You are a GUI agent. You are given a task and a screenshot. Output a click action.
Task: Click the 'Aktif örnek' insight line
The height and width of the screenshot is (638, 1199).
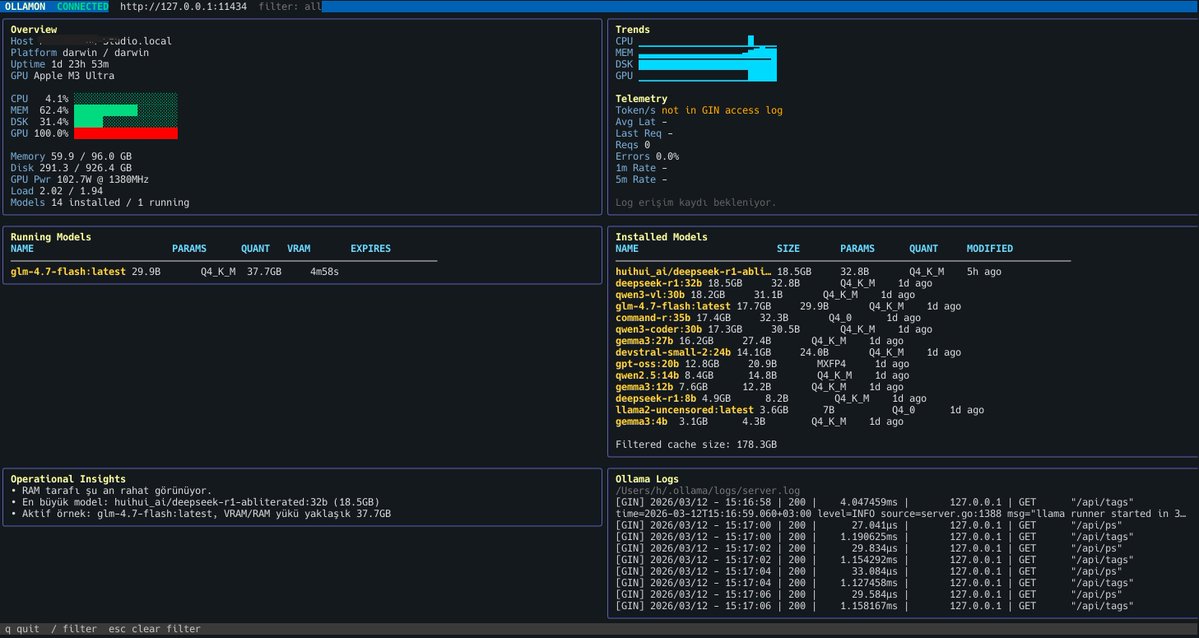pyautogui.click(x=200, y=513)
